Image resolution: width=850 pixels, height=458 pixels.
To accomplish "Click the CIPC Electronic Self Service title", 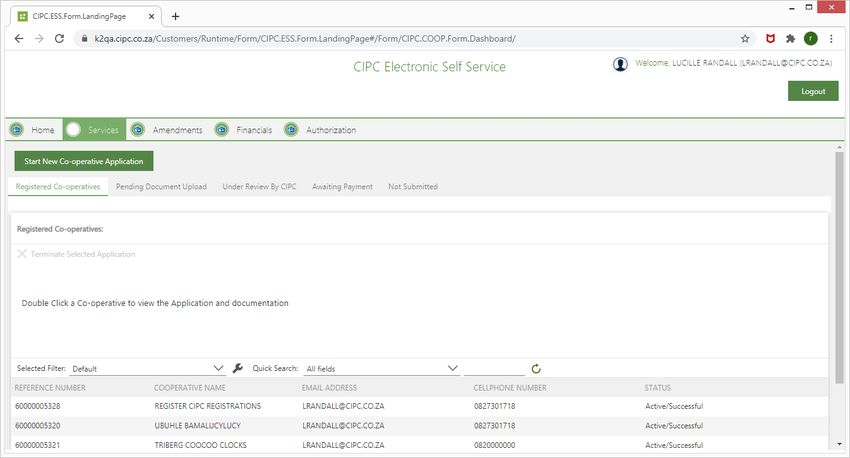I will click(x=429, y=67).
